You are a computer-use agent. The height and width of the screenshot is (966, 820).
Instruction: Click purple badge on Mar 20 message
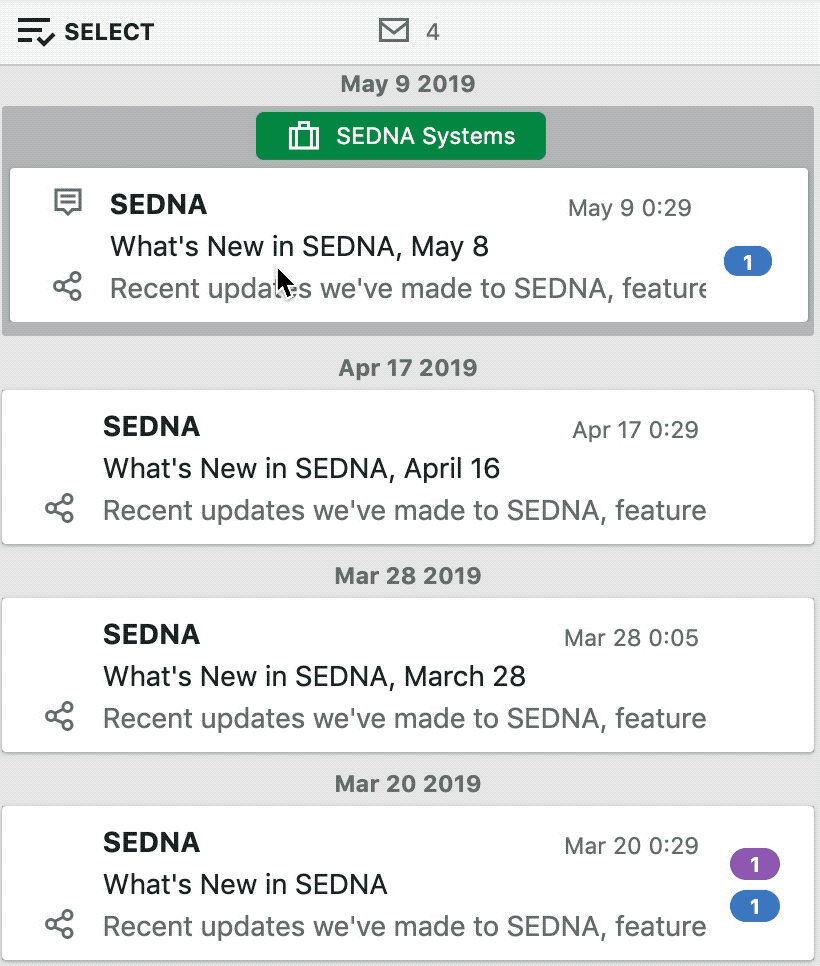(755, 864)
